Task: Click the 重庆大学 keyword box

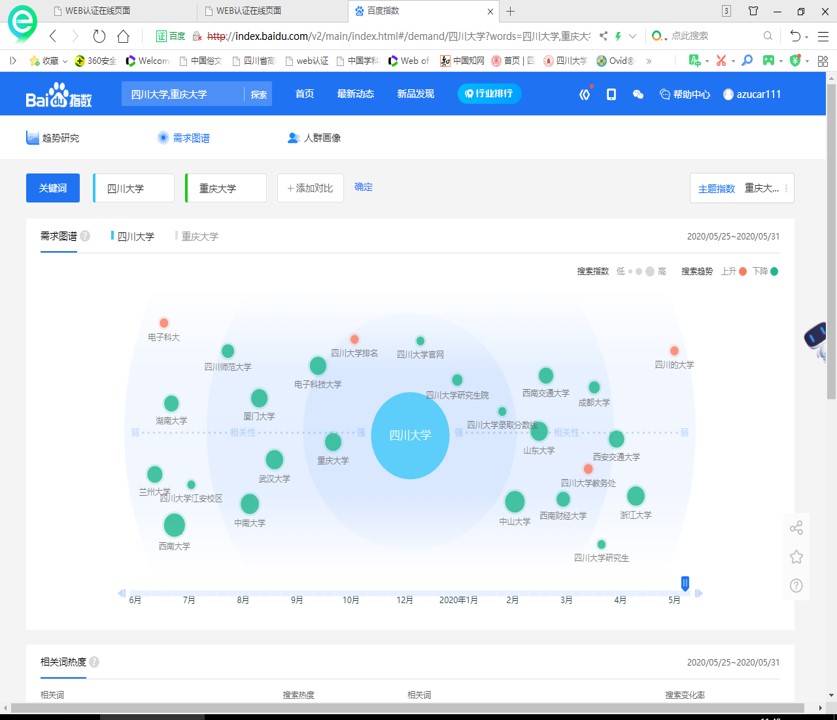Action: click(226, 188)
